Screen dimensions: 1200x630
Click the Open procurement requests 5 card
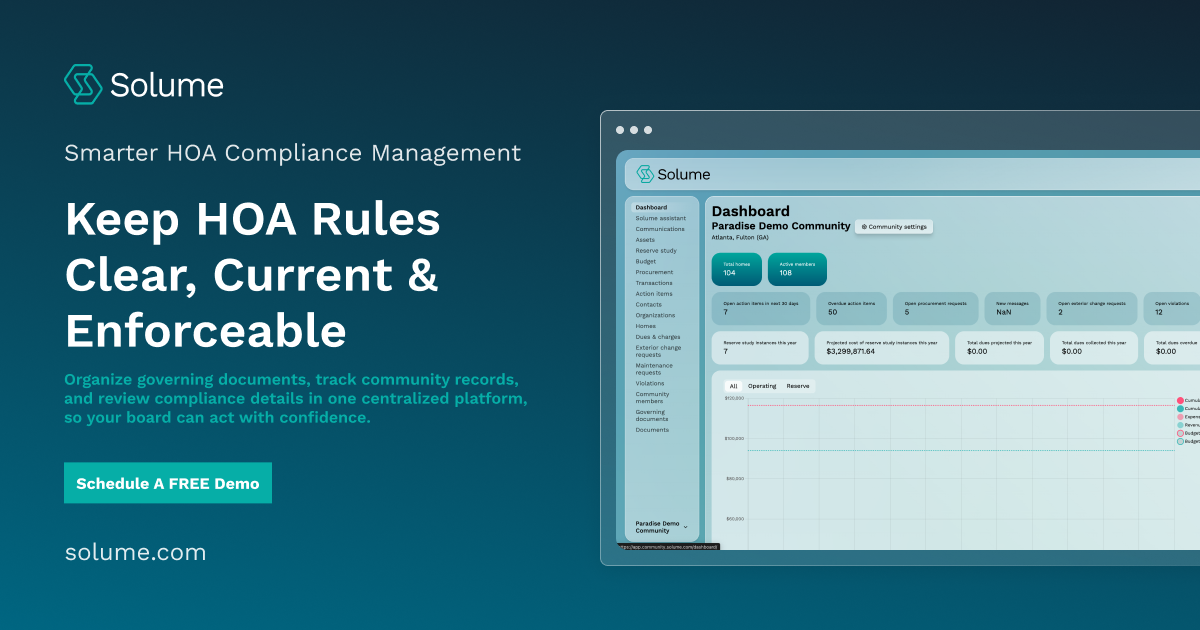937,308
